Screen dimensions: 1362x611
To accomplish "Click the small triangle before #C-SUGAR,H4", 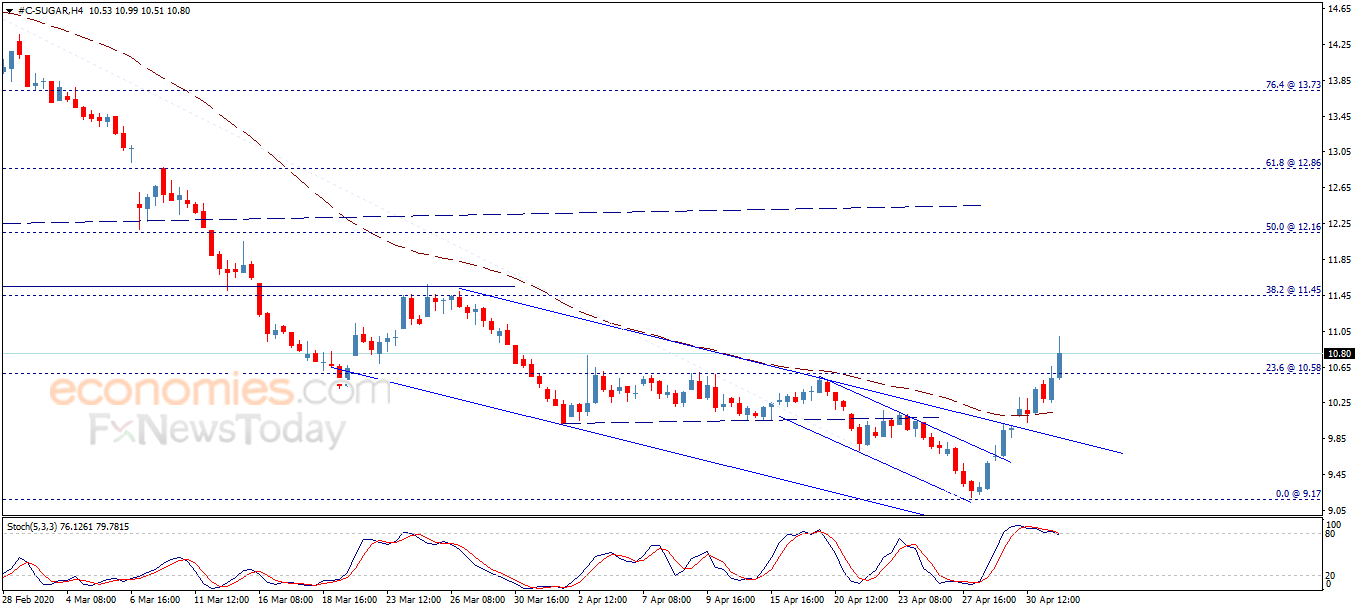I will pos(9,10).
